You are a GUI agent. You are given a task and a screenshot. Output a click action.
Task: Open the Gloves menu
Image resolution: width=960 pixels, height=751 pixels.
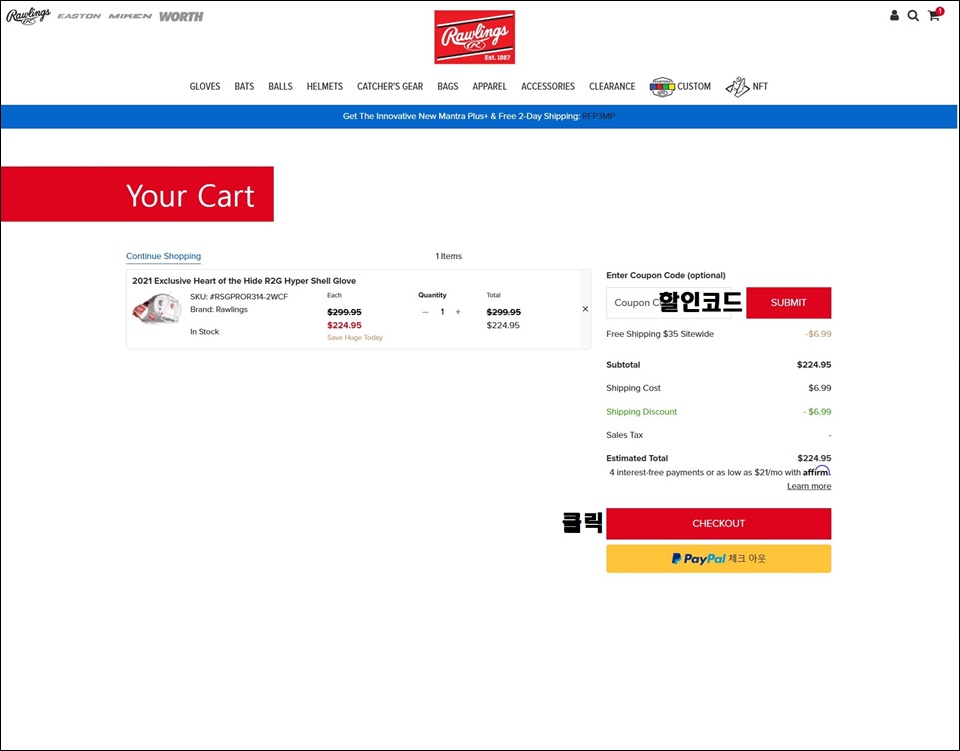[x=204, y=86]
